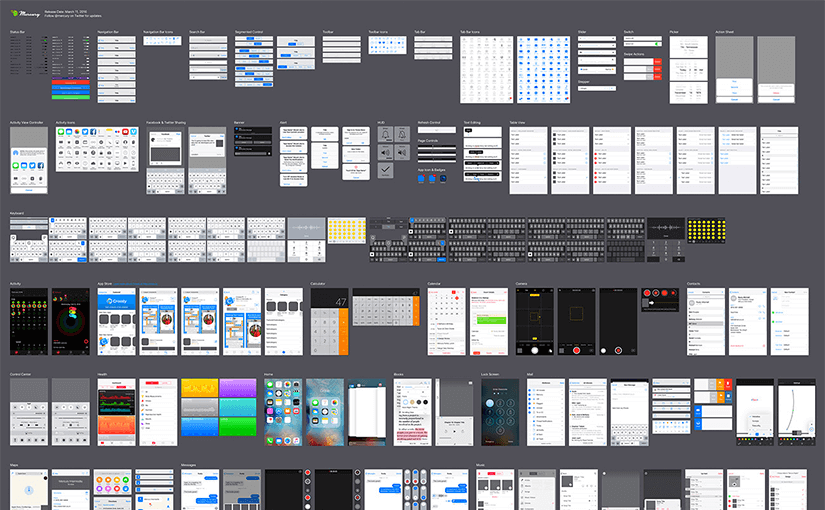This screenshot has height=510, width=825.
Task: Select Twitter icon in the Activity Icons panel
Action: click(85, 132)
